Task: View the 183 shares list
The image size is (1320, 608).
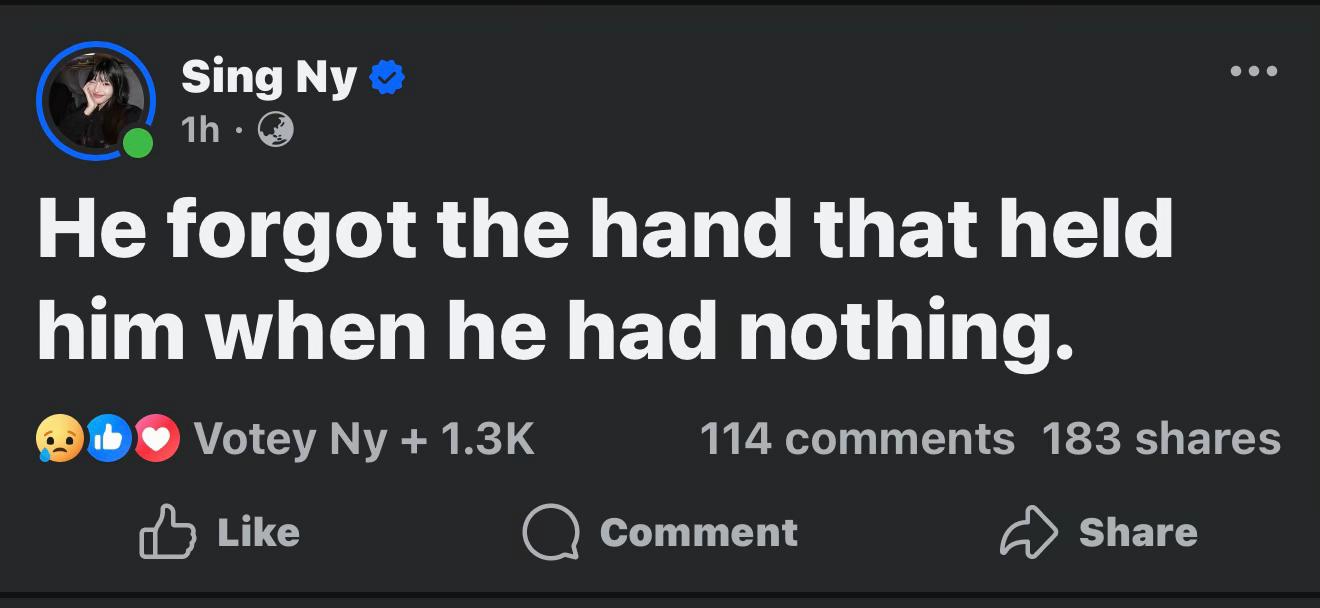Action: point(1161,439)
